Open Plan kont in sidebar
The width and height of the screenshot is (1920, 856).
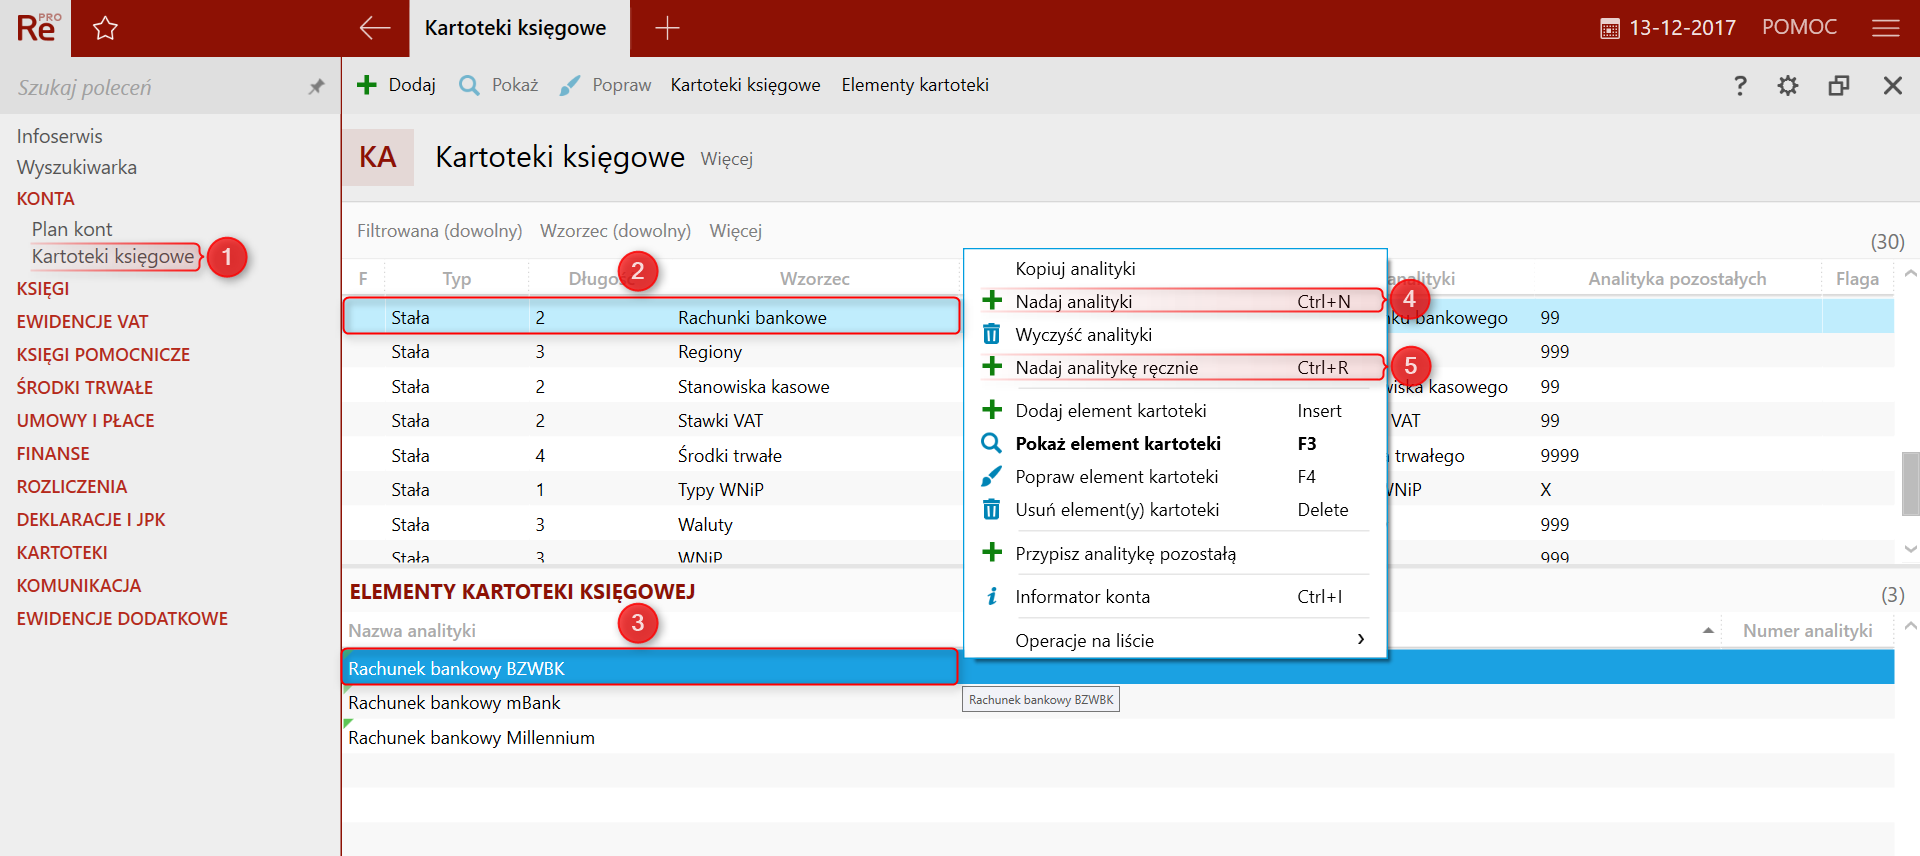click(72, 229)
